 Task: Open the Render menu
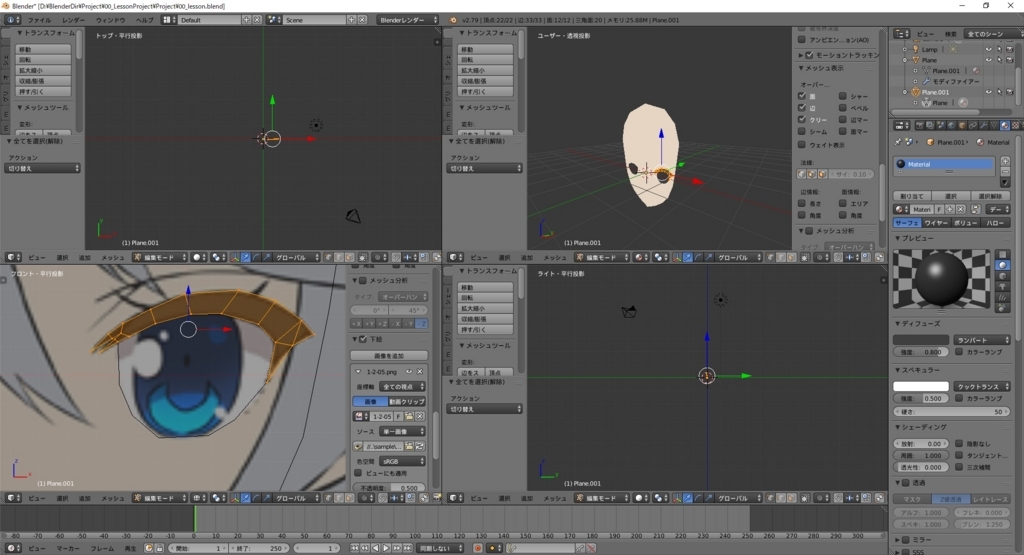(74, 20)
